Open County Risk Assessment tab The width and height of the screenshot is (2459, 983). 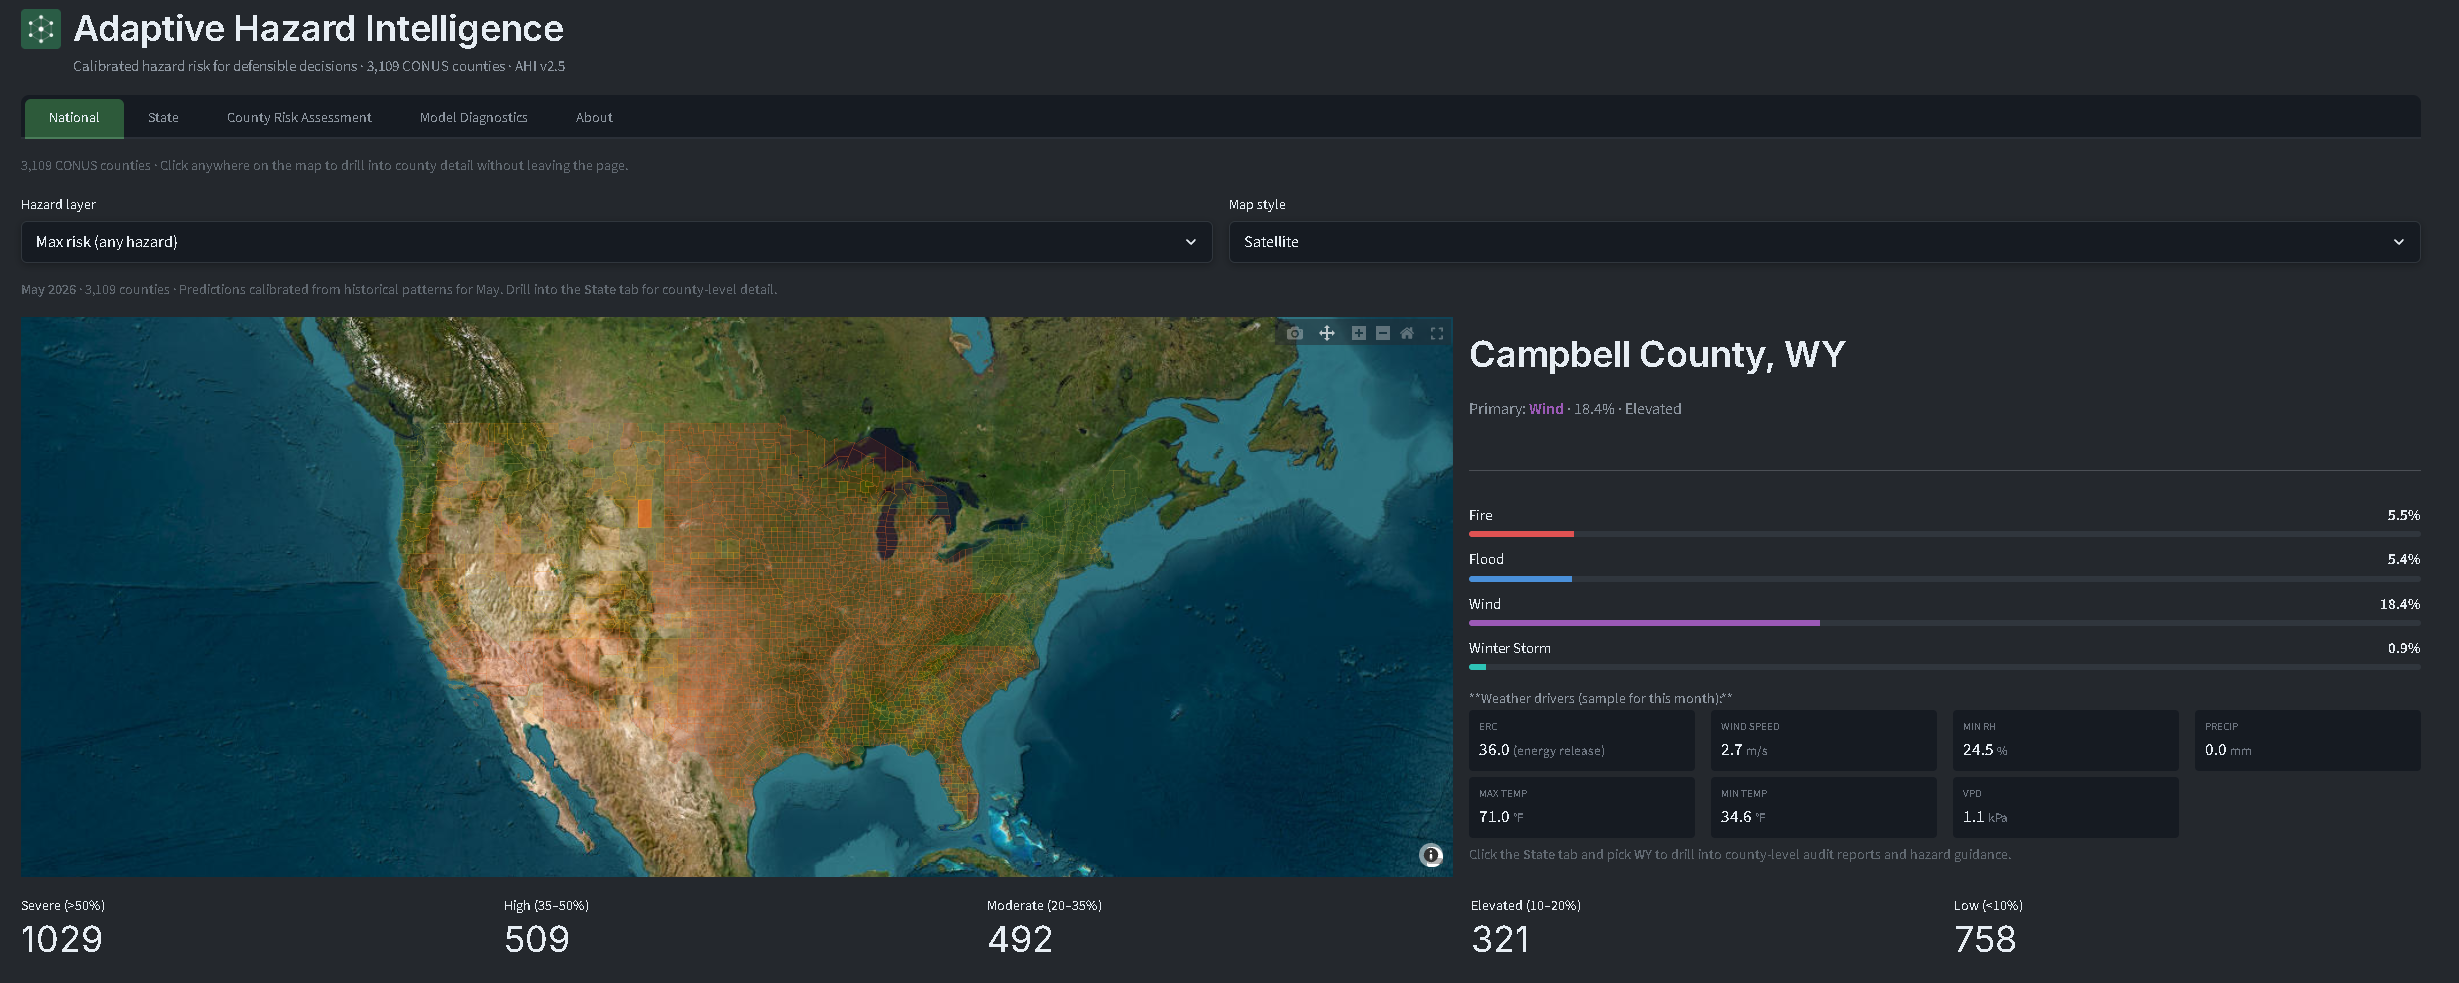pos(299,118)
